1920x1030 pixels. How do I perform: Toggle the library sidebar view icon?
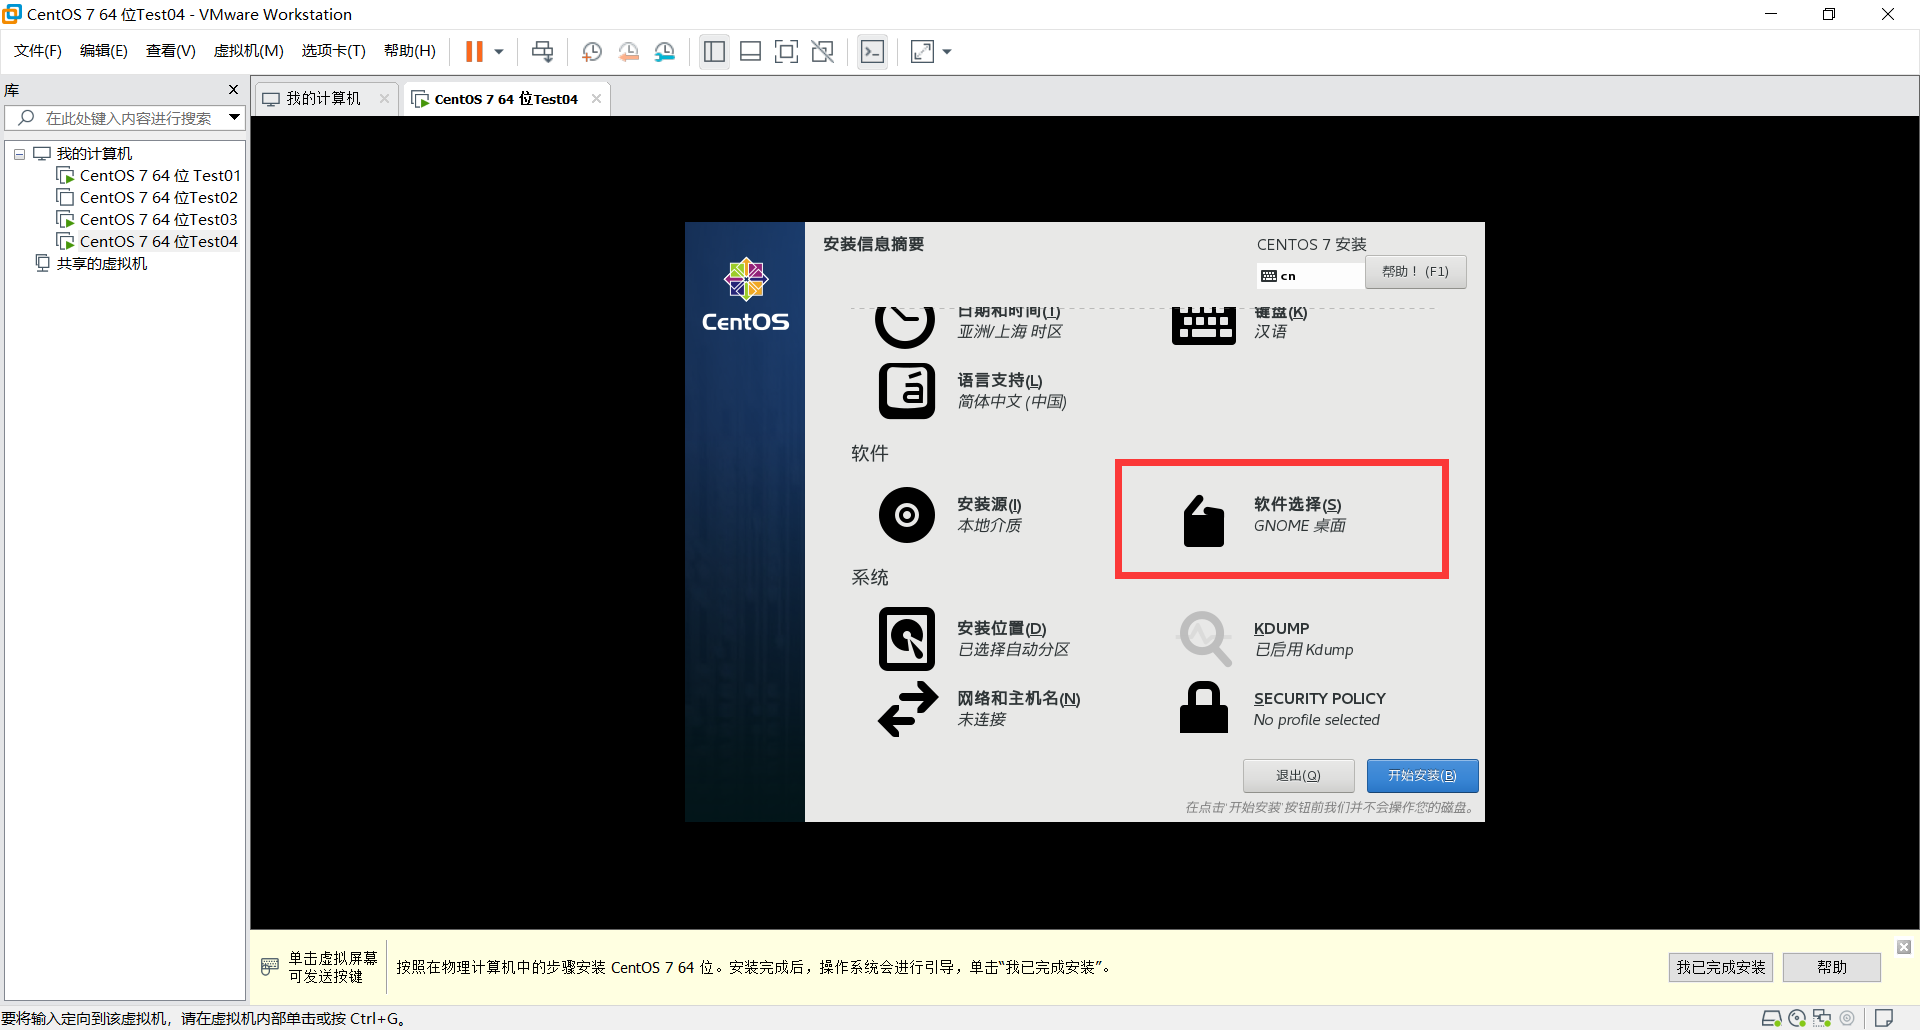[x=714, y=52]
